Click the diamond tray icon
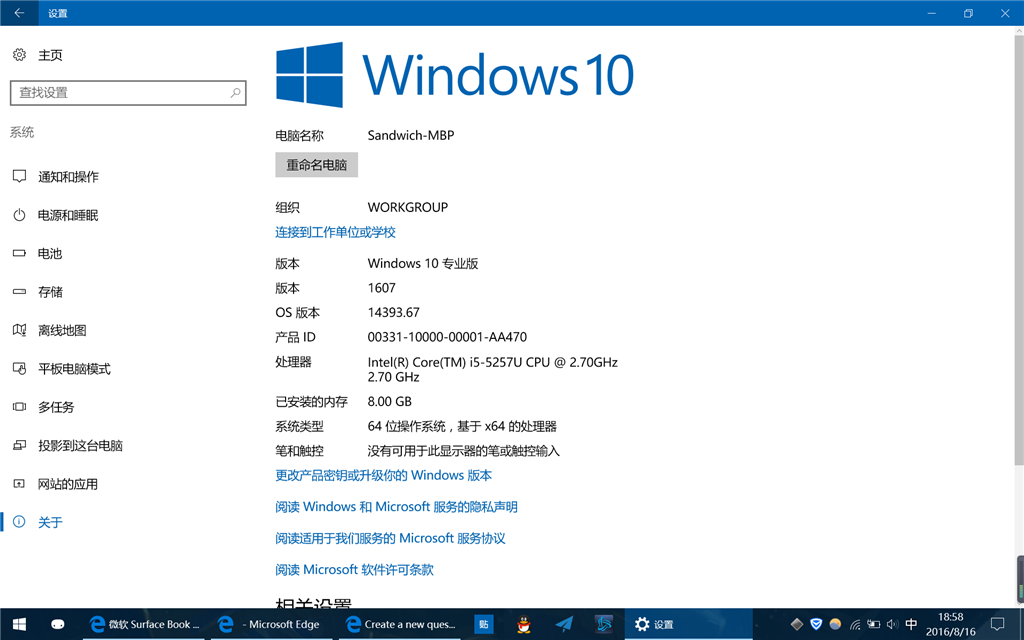1024x640 pixels. coord(797,624)
